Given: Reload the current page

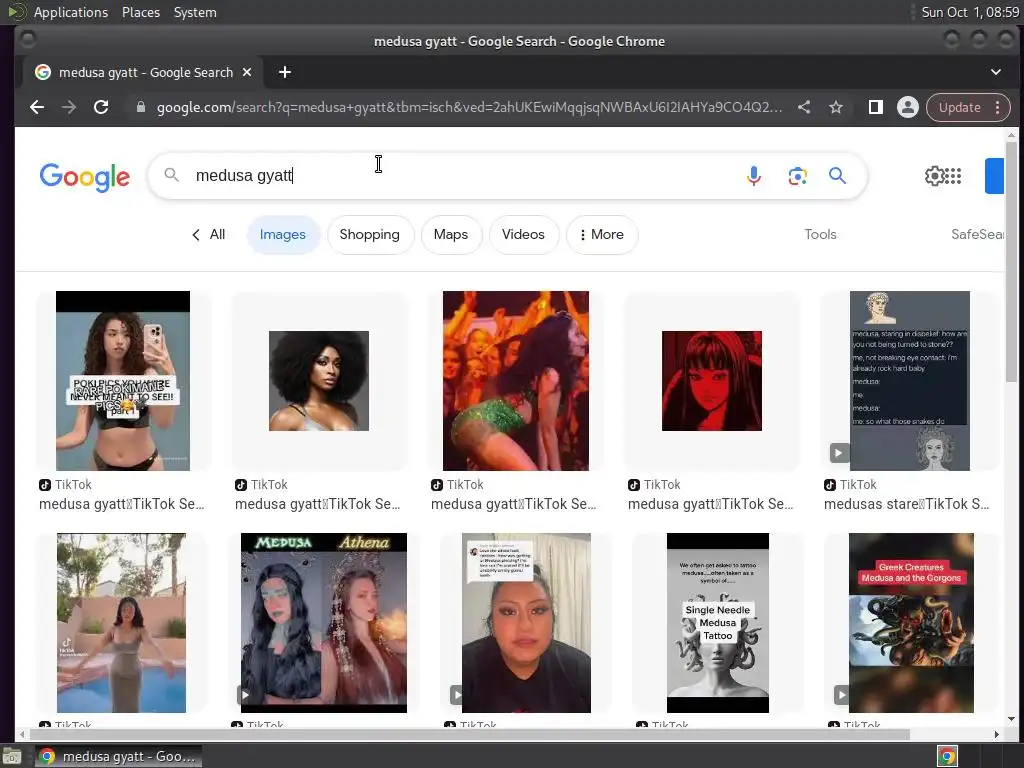Looking at the screenshot, I should click(101, 107).
